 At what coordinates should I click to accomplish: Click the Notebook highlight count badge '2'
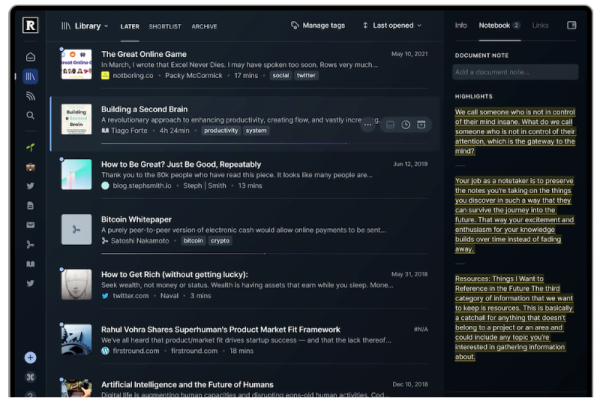[516, 25]
